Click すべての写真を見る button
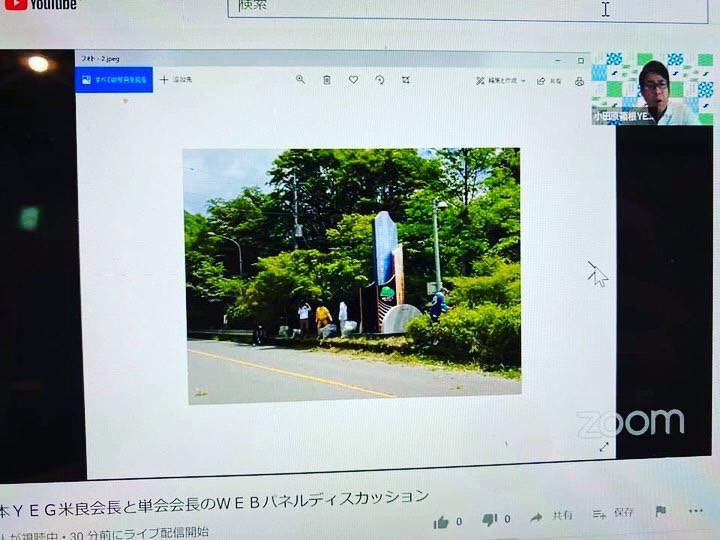This screenshot has width=720, height=540. pos(114,79)
